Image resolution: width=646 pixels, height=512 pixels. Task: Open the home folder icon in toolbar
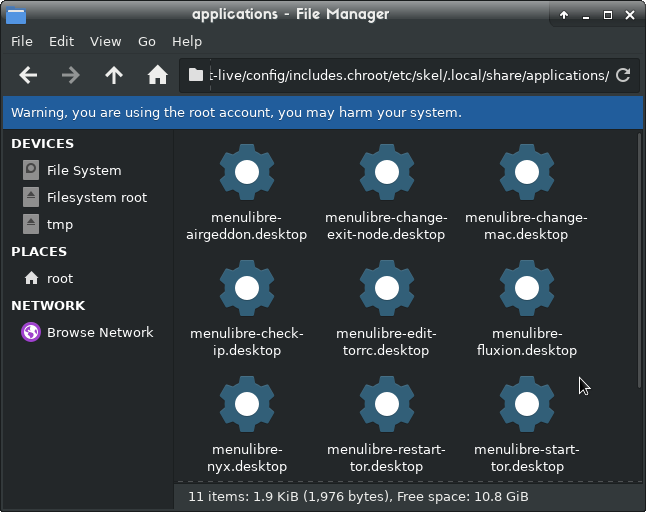pos(157,75)
